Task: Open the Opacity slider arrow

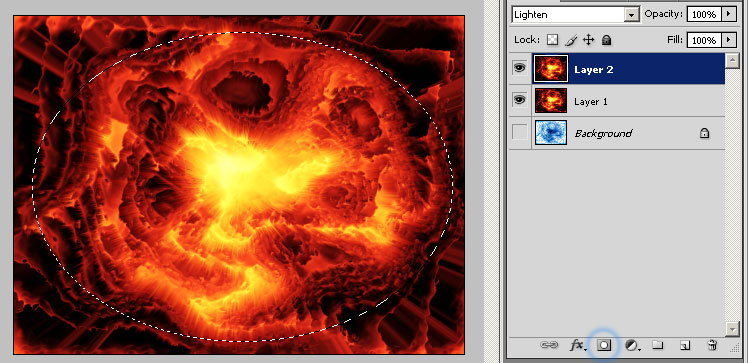Action: (x=728, y=14)
